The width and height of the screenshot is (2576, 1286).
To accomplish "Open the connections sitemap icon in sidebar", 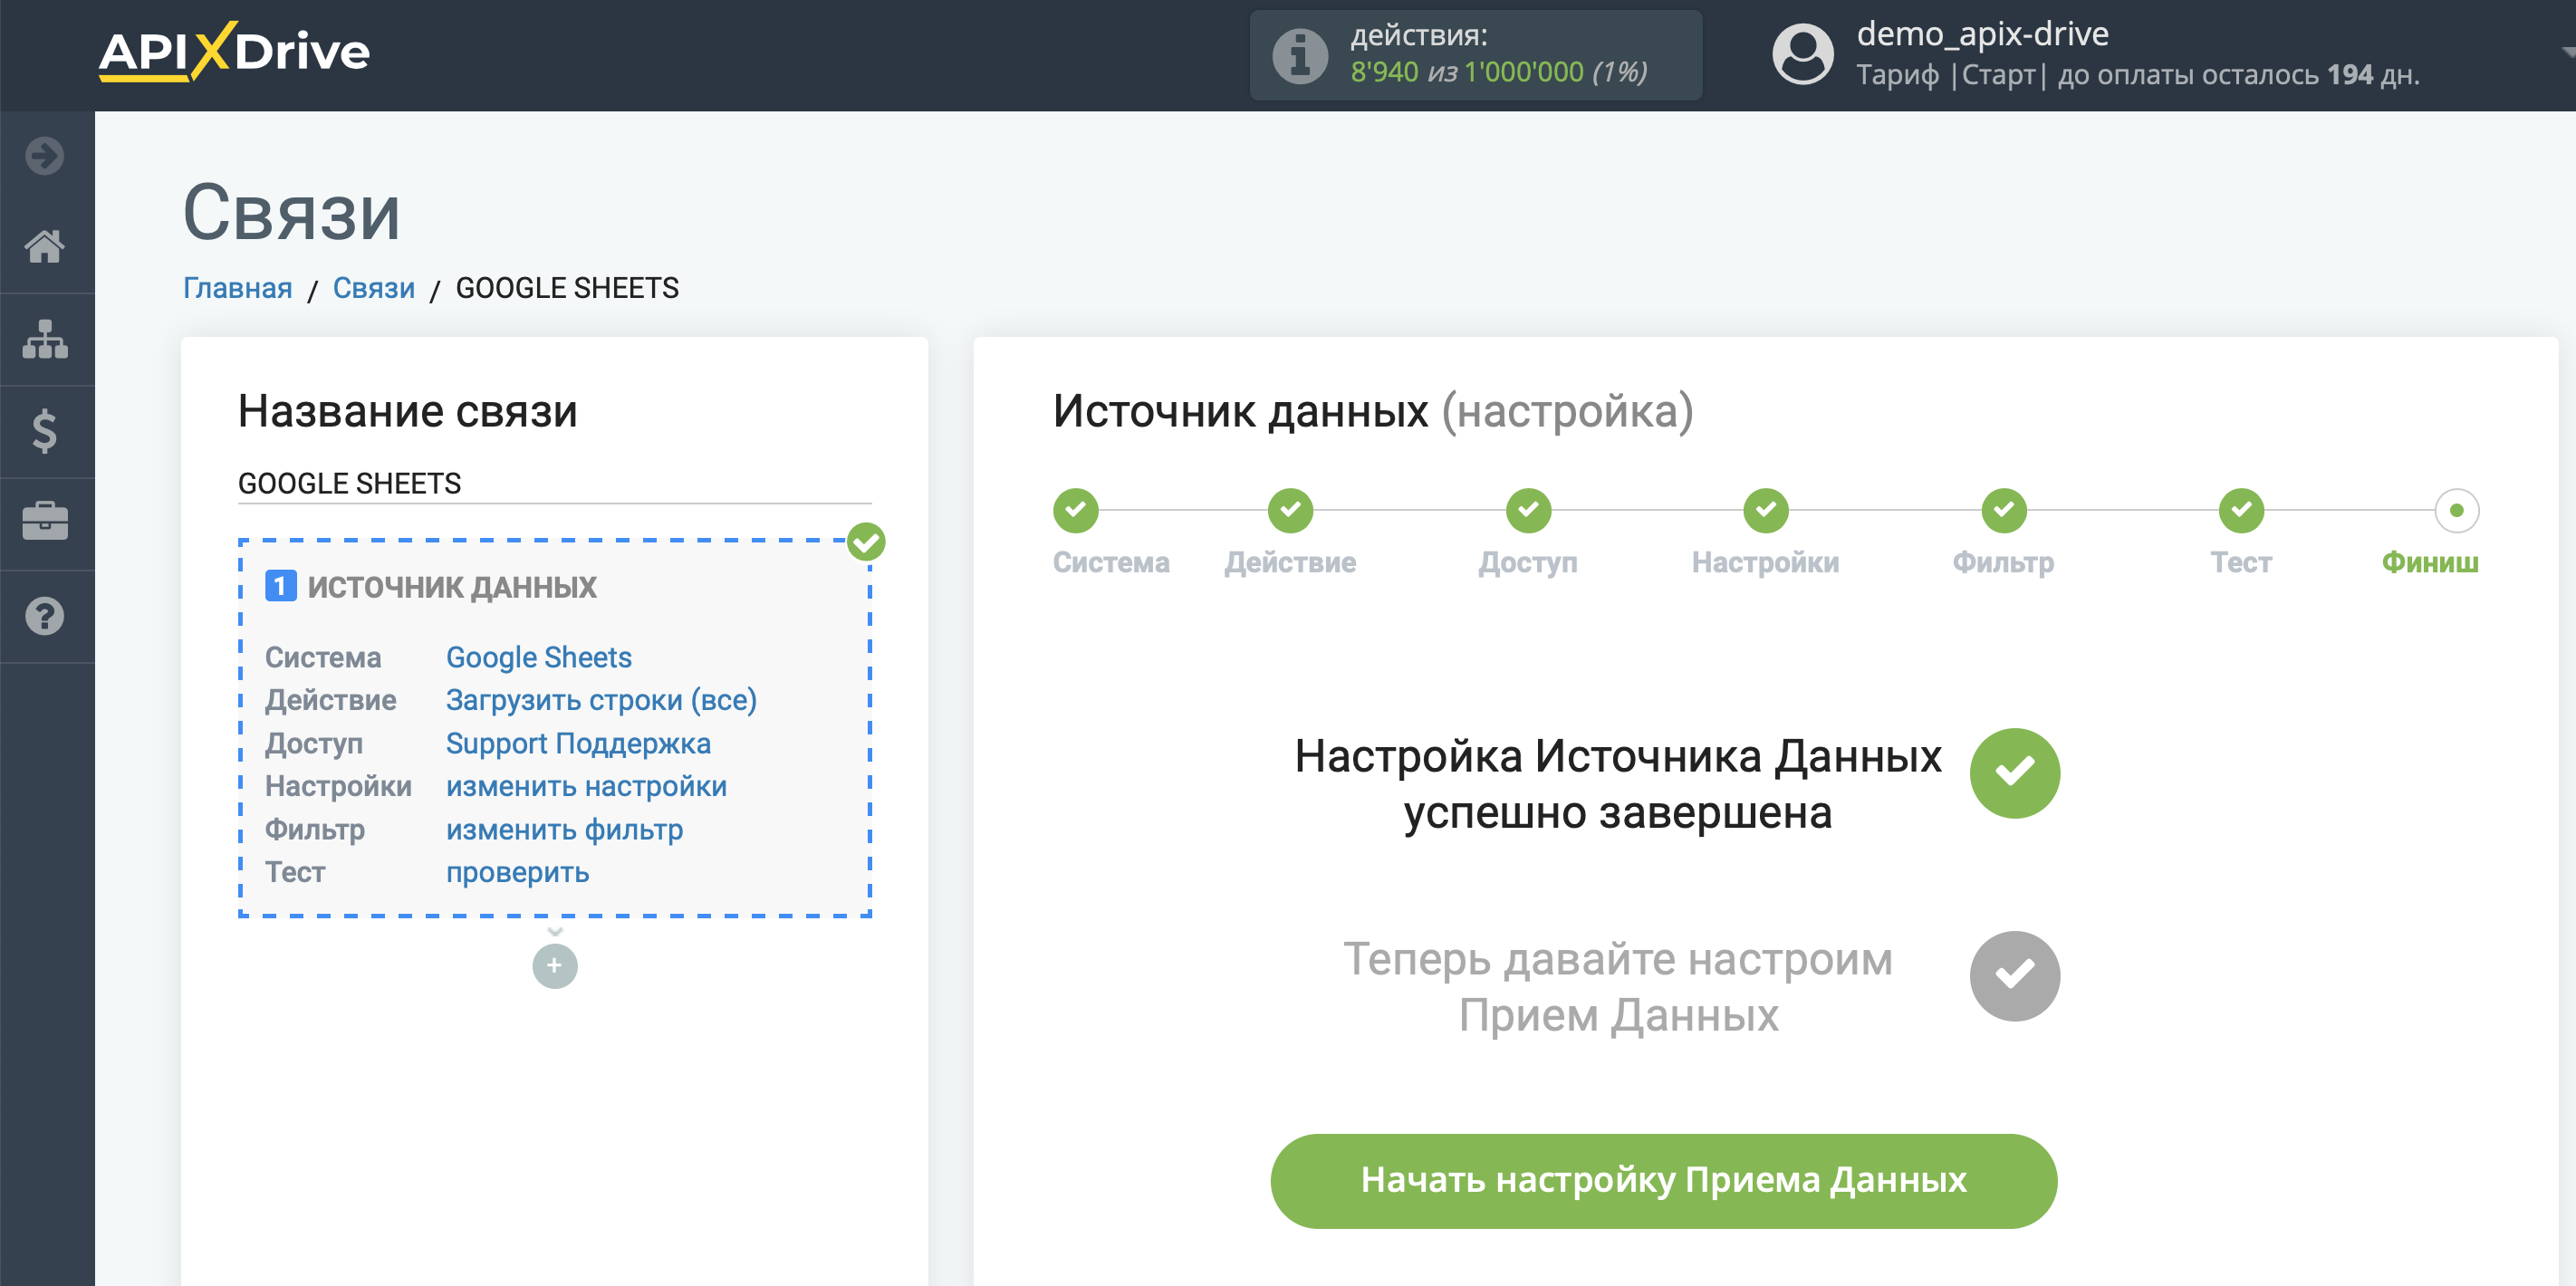I will coord(45,339).
